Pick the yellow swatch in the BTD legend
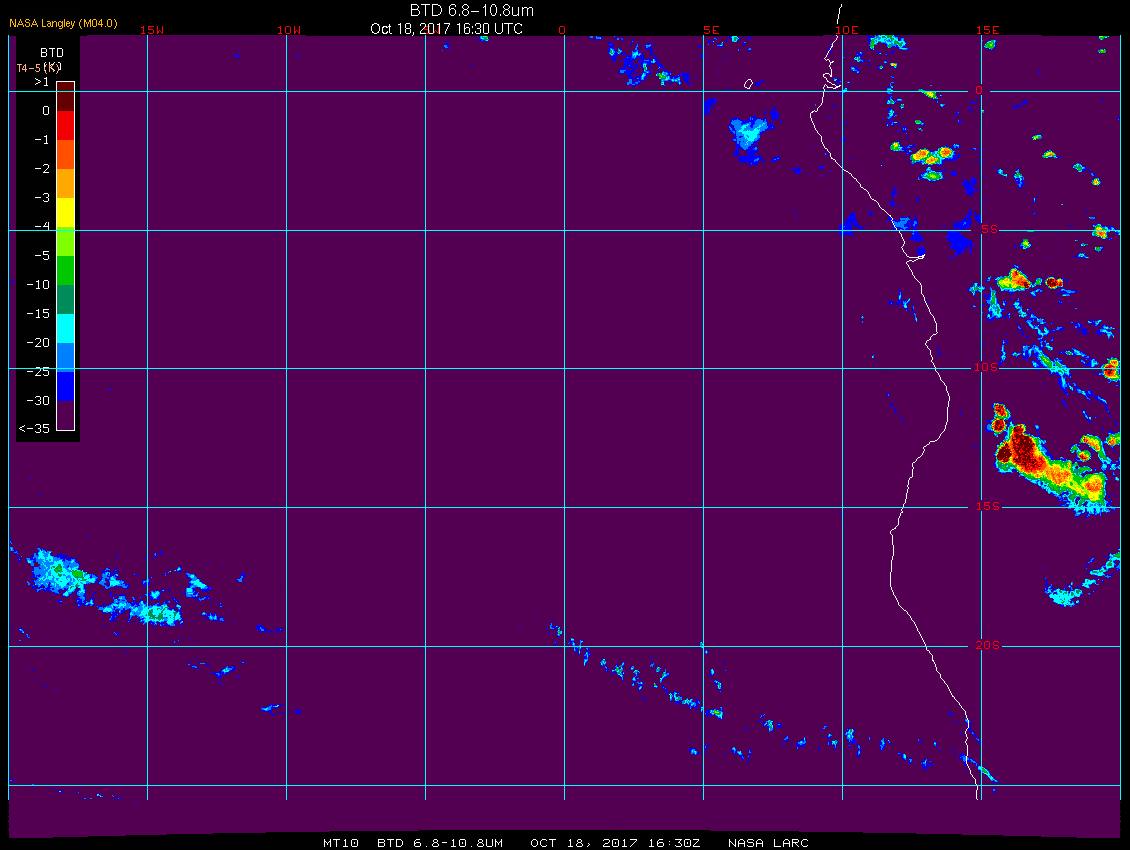1130x850 pixels. point(66,213)
